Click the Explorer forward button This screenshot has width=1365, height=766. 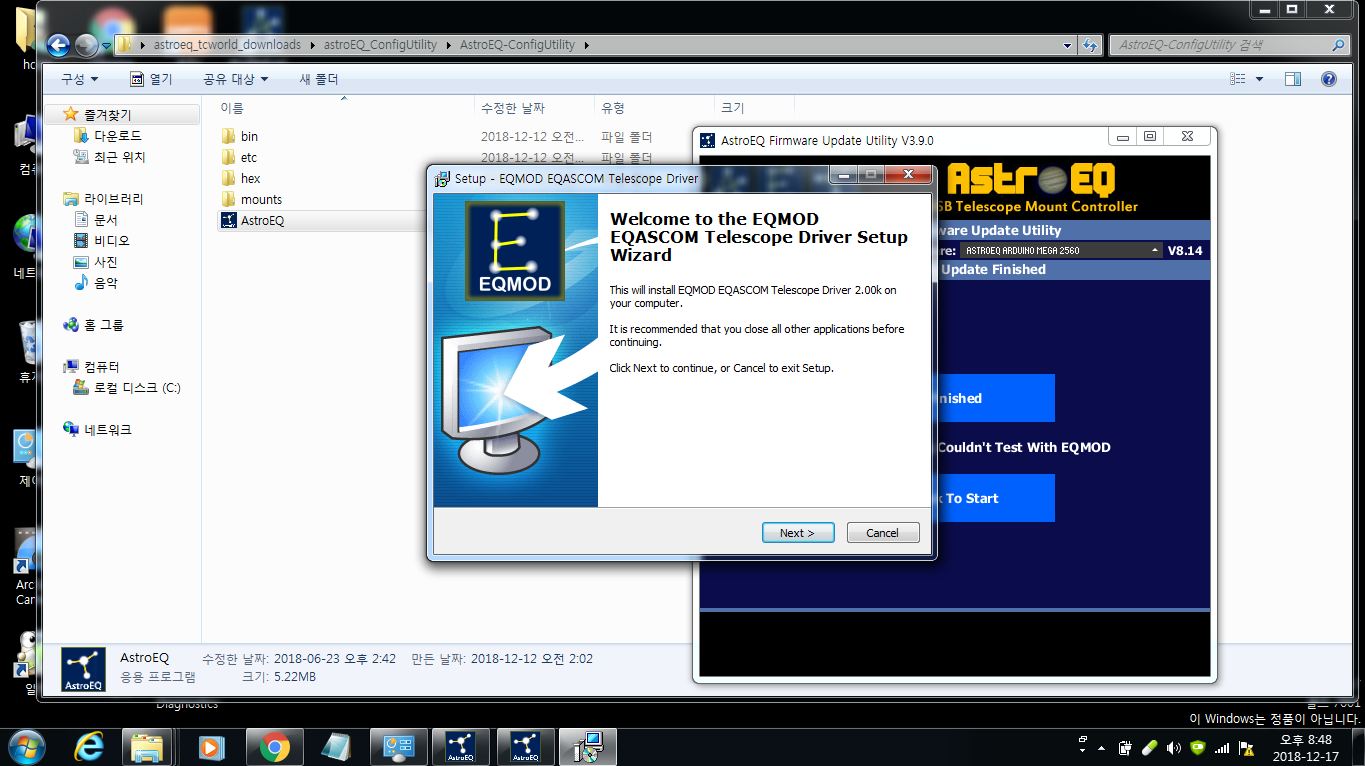[x=86, y=45]
